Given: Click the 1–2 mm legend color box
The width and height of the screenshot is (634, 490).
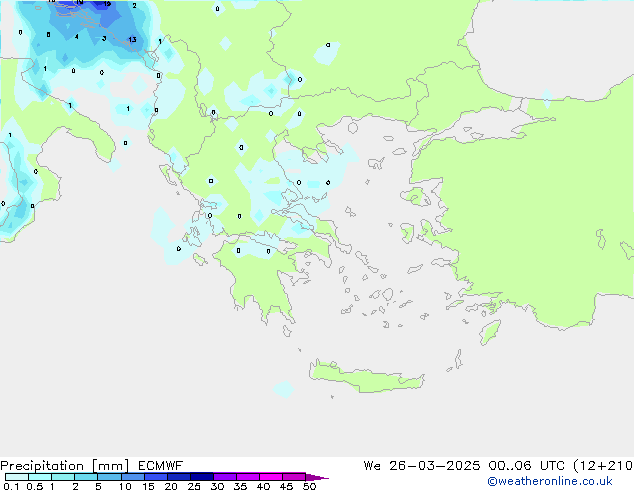Looking at the screenshot, I should pos(63,477).
